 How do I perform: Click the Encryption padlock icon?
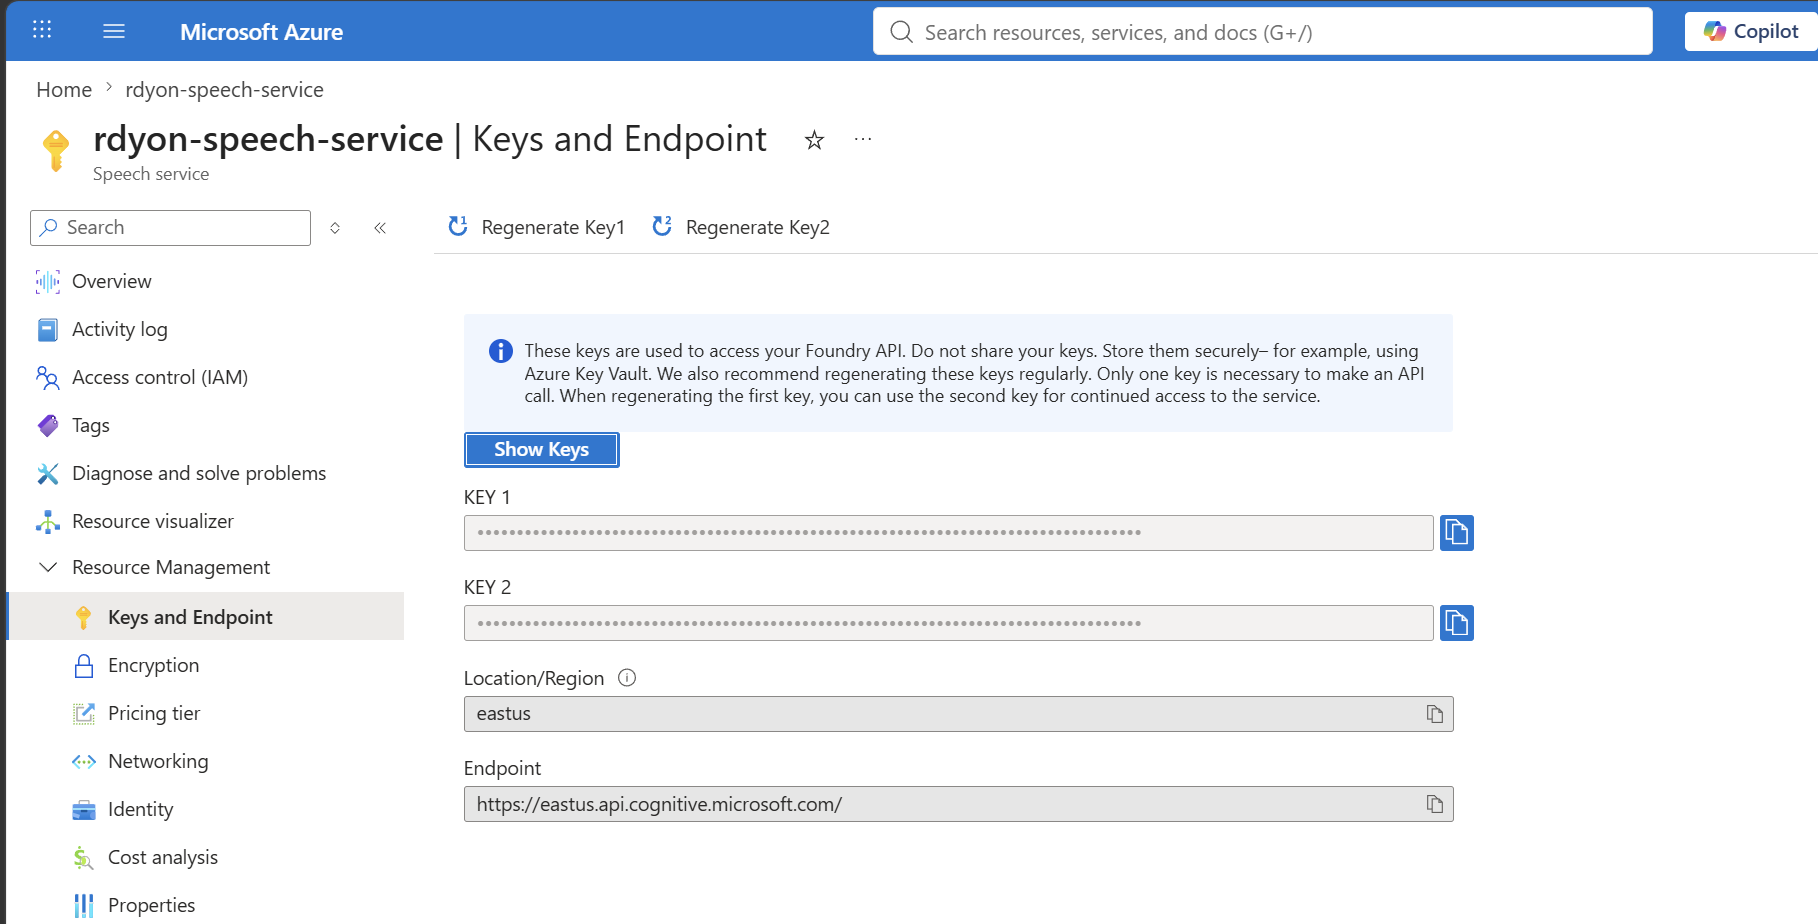tap(84, 666)
